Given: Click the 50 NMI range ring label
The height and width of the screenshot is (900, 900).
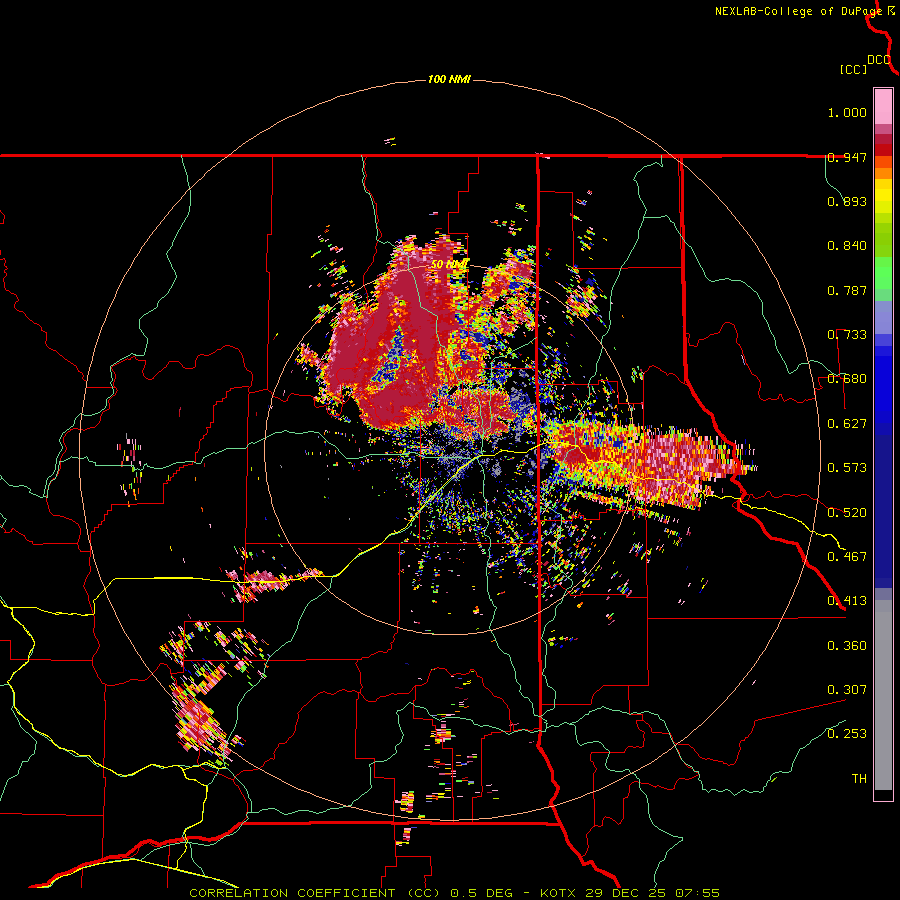Looking at the screenshot, I should tap(450, 265).
